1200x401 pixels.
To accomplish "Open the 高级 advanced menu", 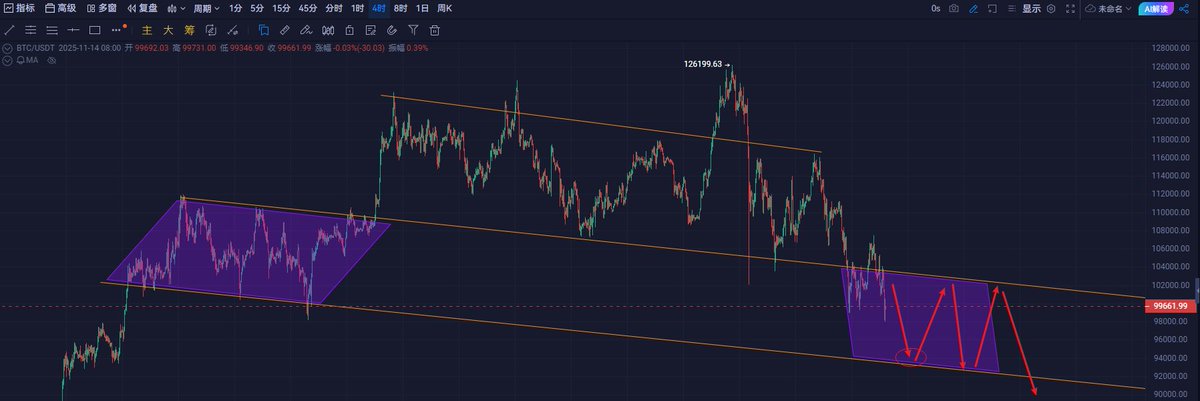I will pyautogui.click(x=60, y=8).
